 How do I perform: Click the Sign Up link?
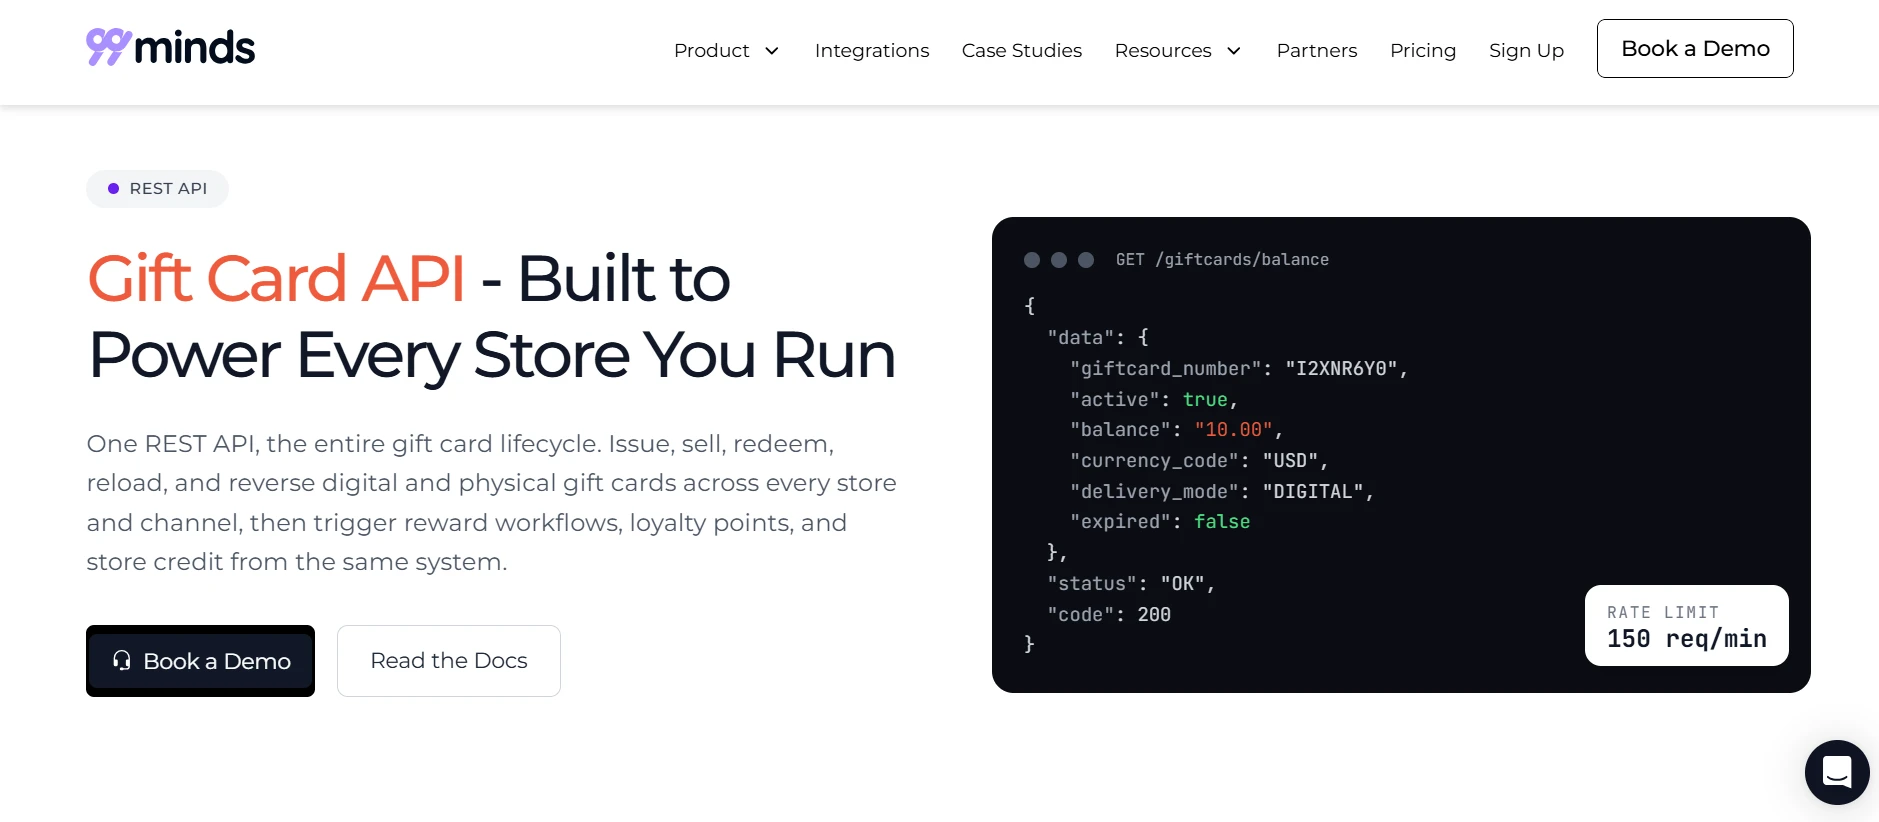[1526, 50]
